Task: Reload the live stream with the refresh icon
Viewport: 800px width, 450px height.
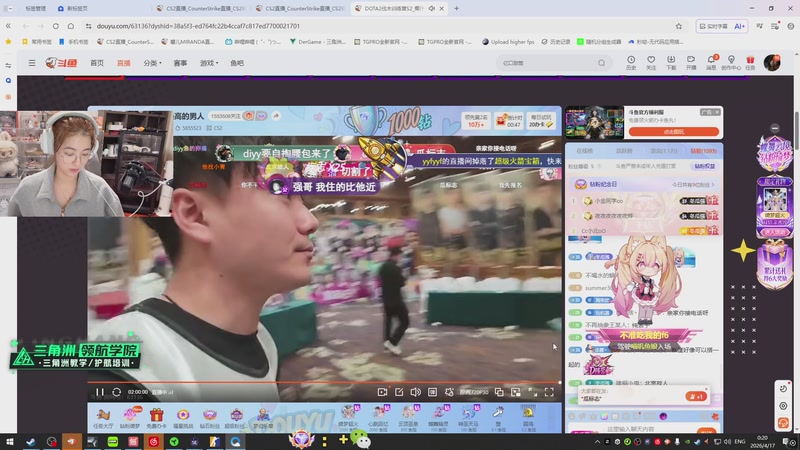Action: pyautogui.click(x=116, y=392)
